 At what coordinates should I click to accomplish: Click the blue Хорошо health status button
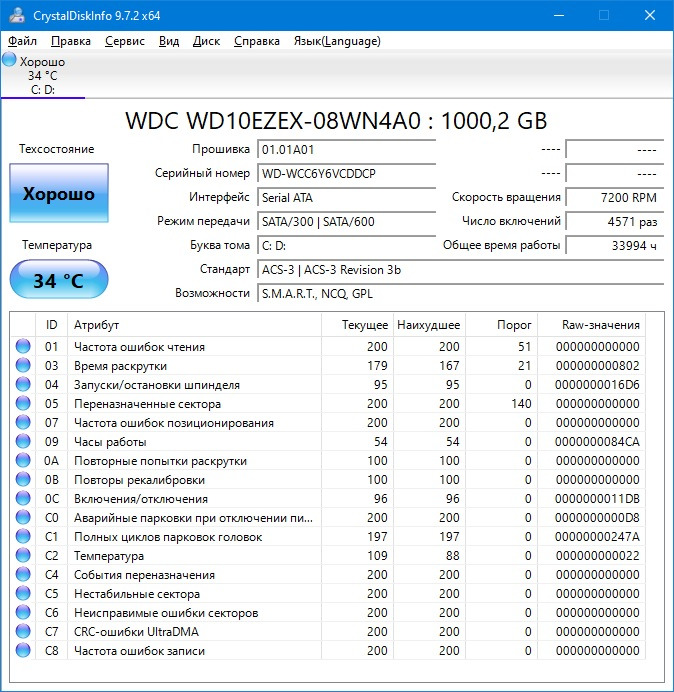tap(58, 194)
